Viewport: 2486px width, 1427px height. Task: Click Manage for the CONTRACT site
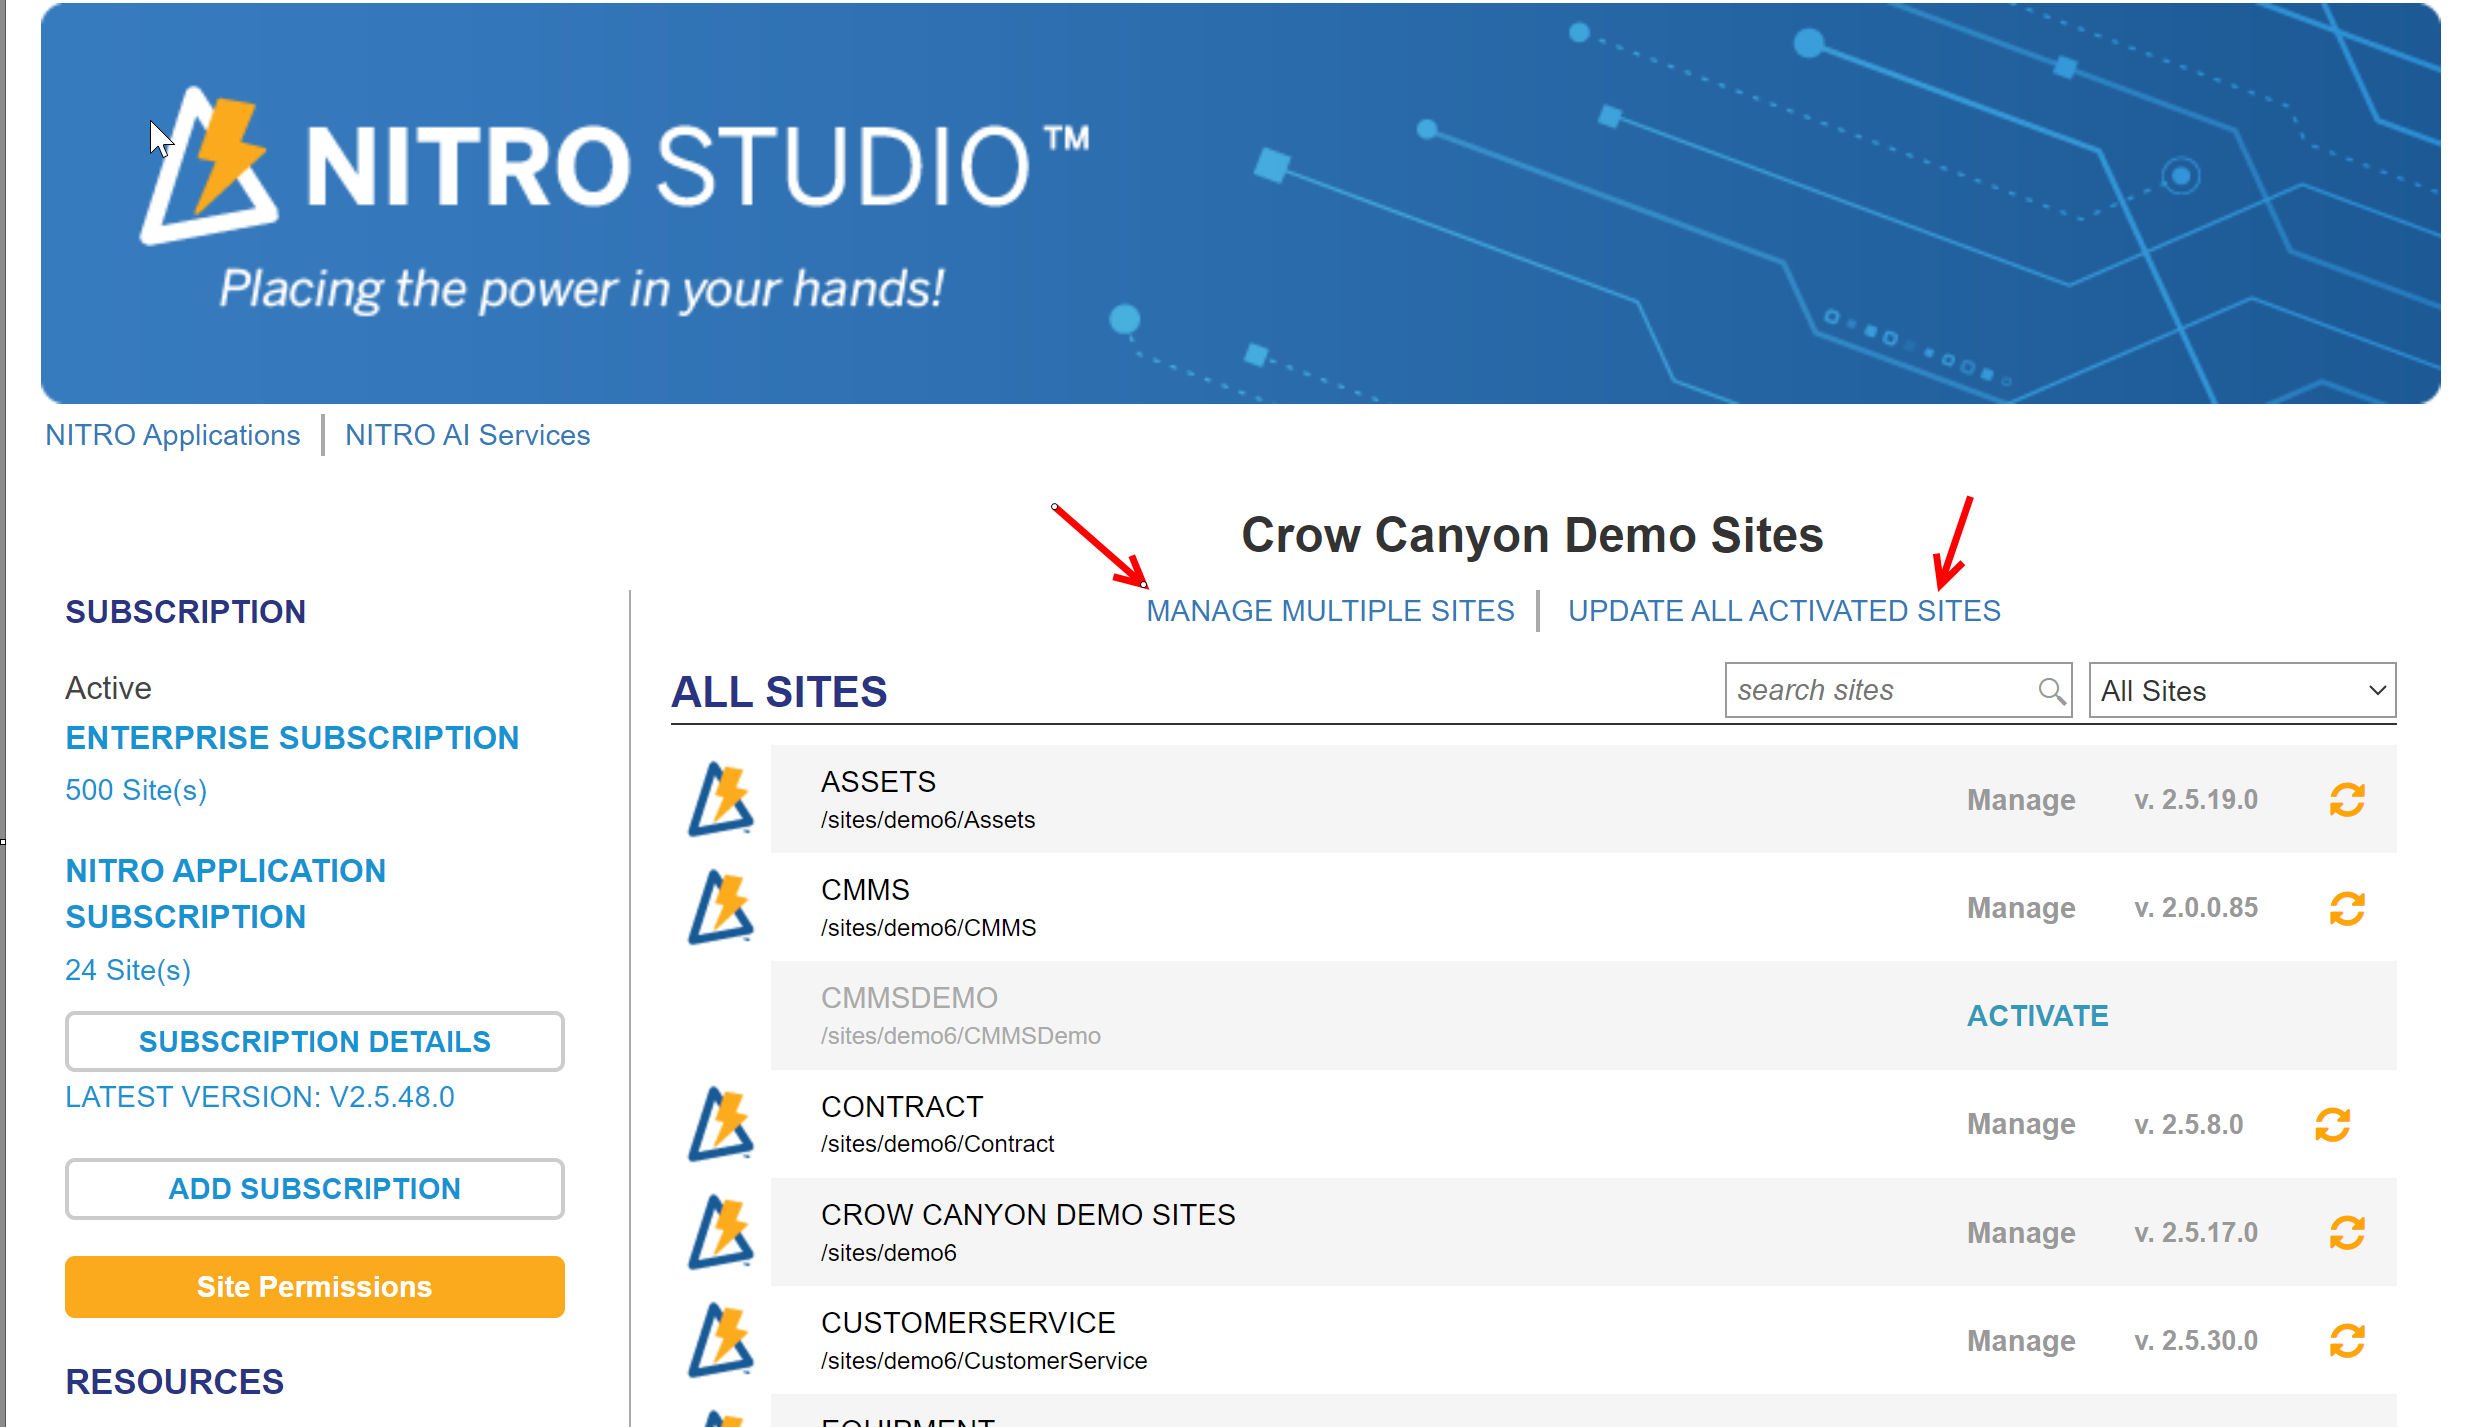[x=2021, y=1124]
